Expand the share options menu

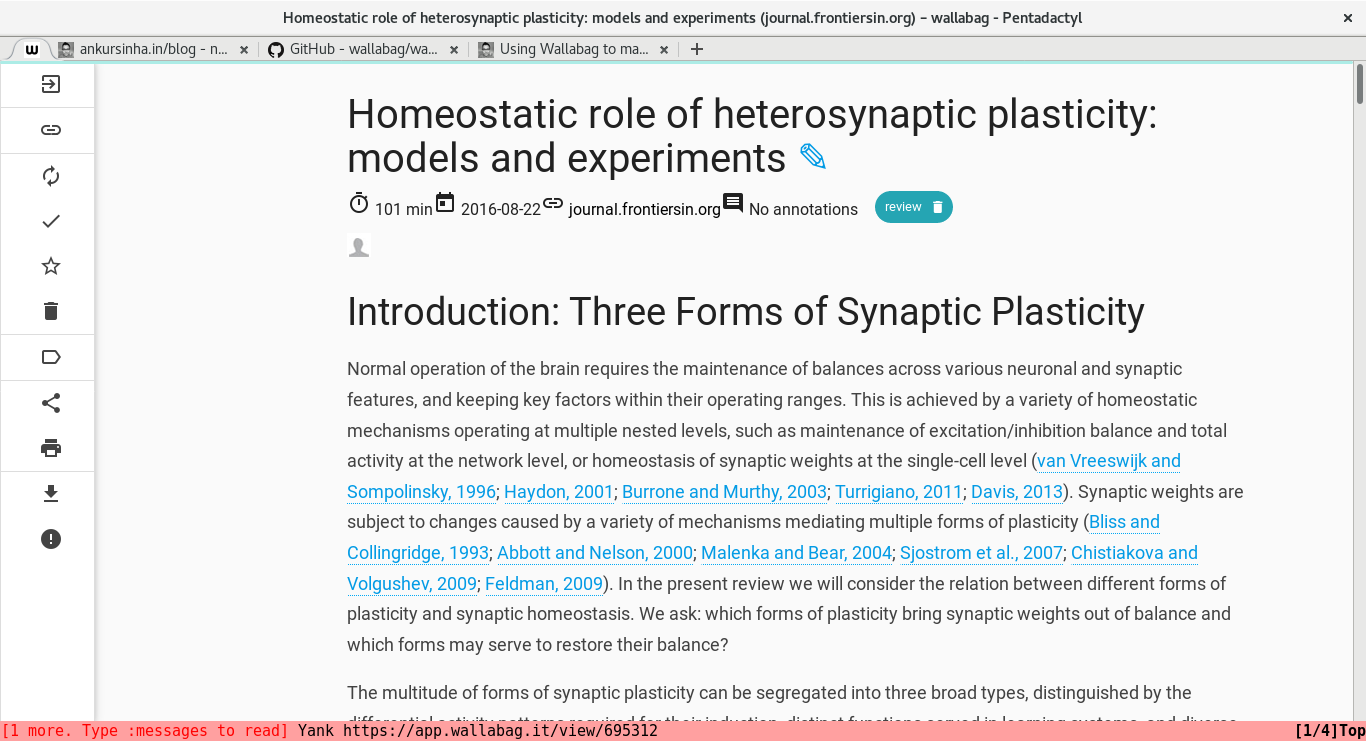click(x=51, y=403)
